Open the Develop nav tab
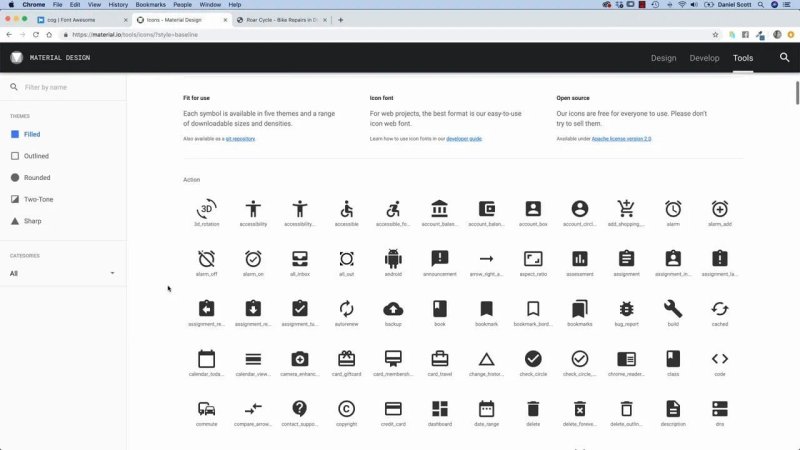 (704, 58)
